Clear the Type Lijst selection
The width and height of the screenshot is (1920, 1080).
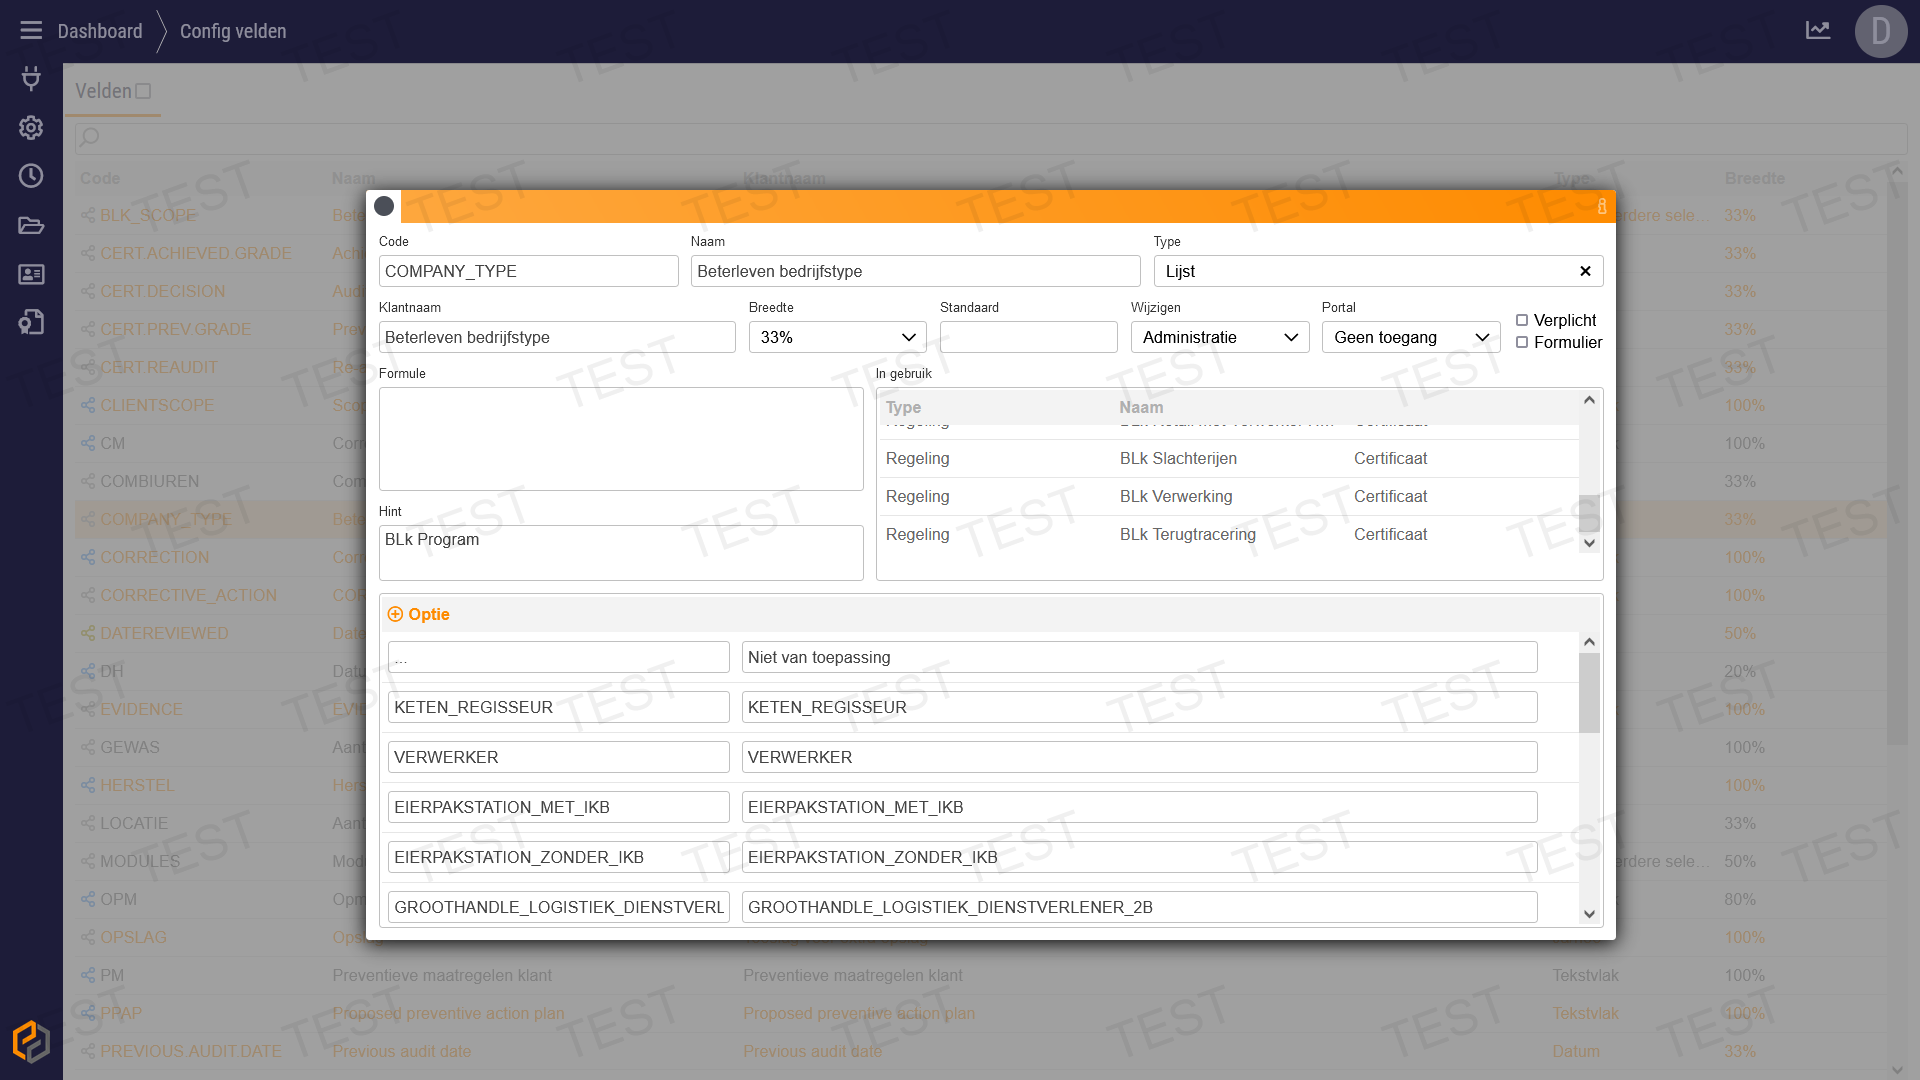(x=1585, y=271)
